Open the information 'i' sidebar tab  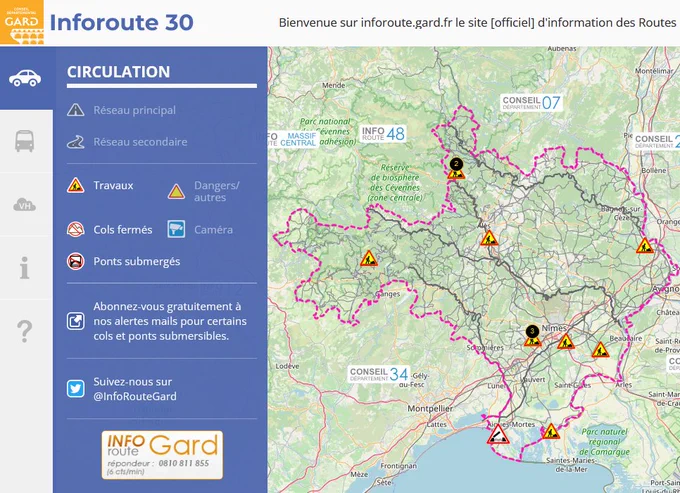25,268
